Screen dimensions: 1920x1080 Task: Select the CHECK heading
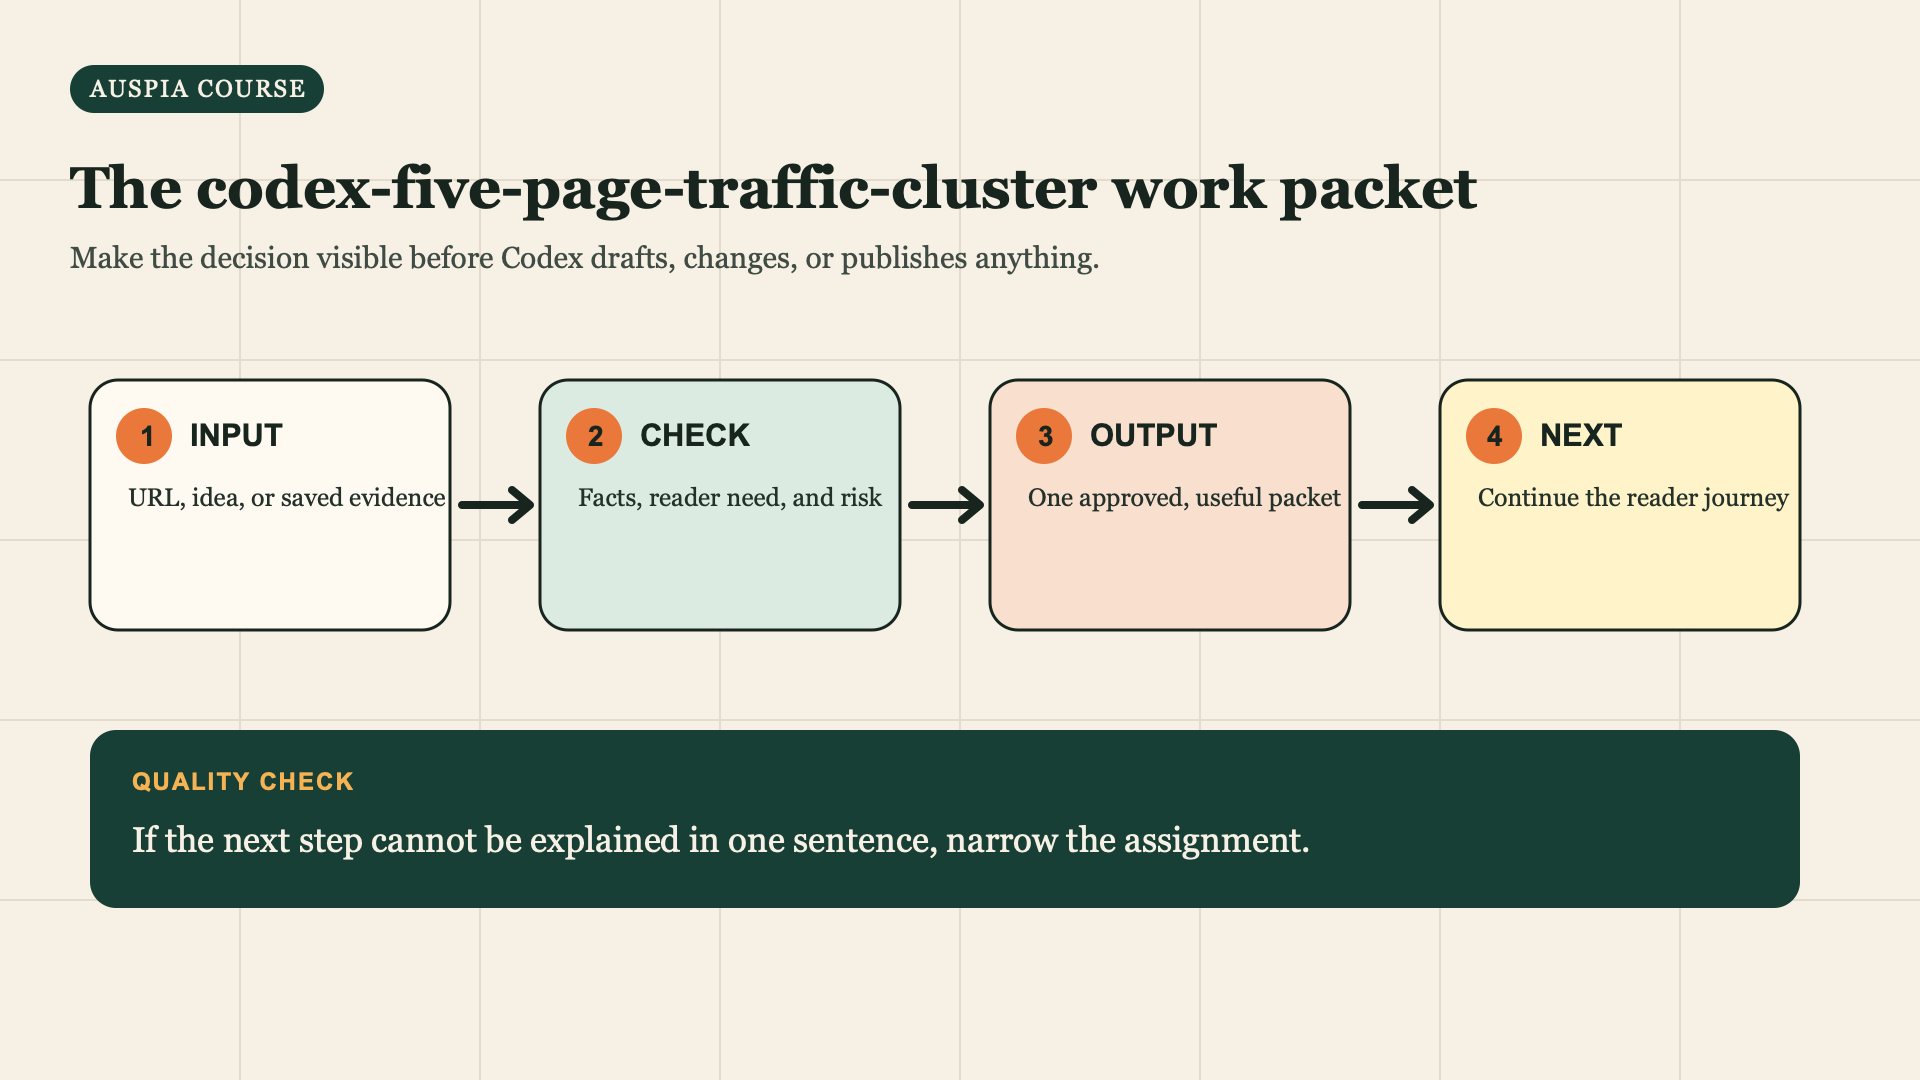tap(695, 436)
